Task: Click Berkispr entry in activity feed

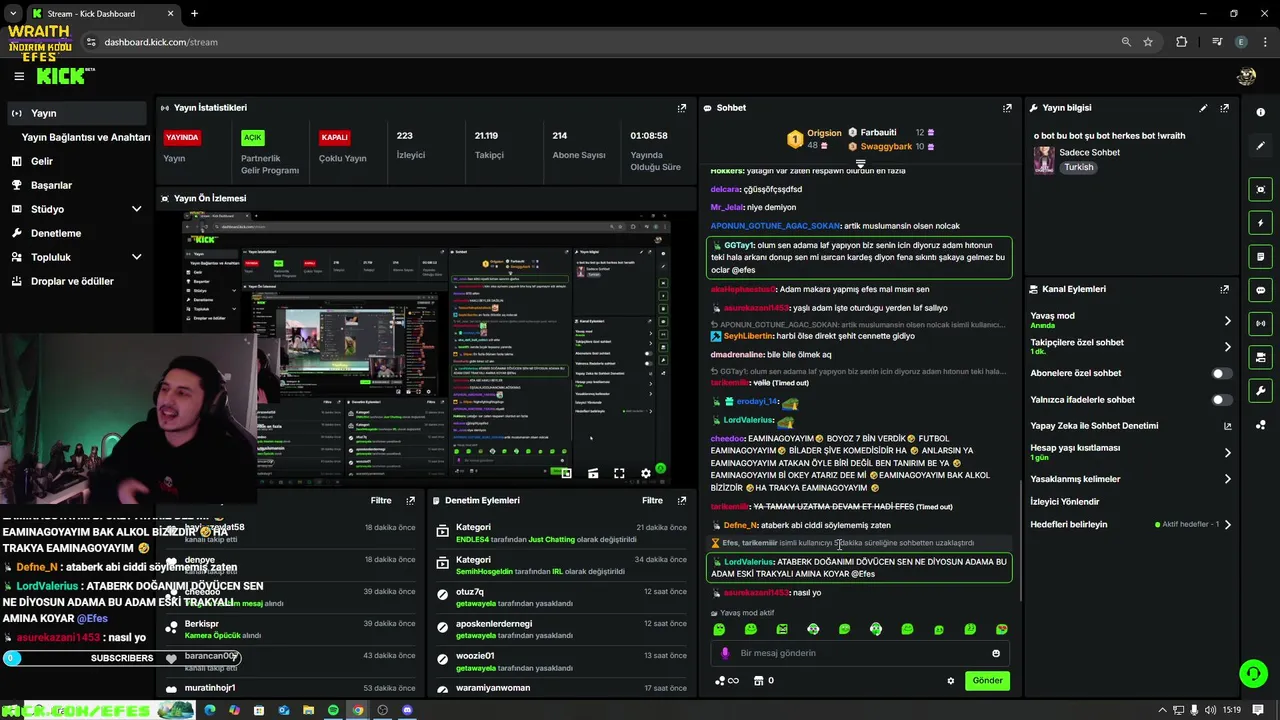Action: point(202,624)
